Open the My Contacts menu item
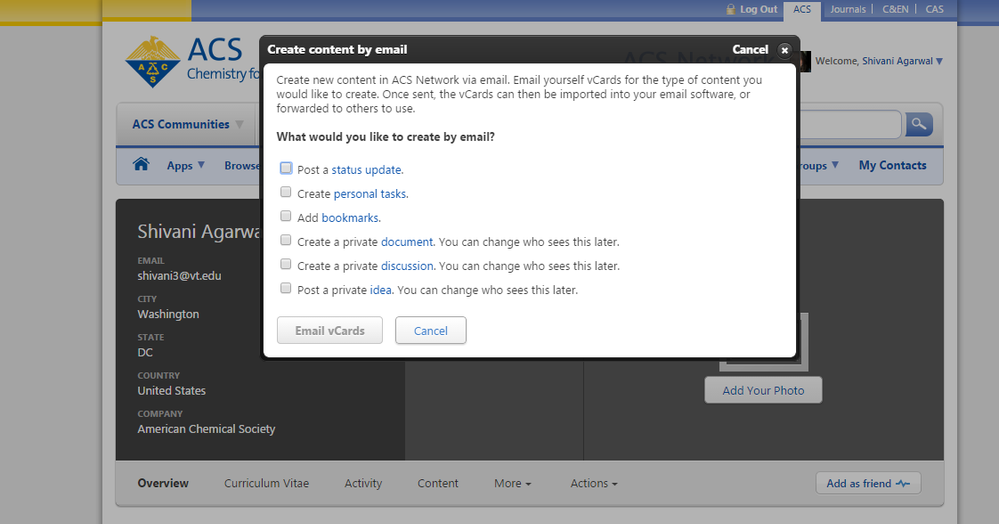Image resolution: width=999 pixels, height=524 pixels. click(892, 166)
